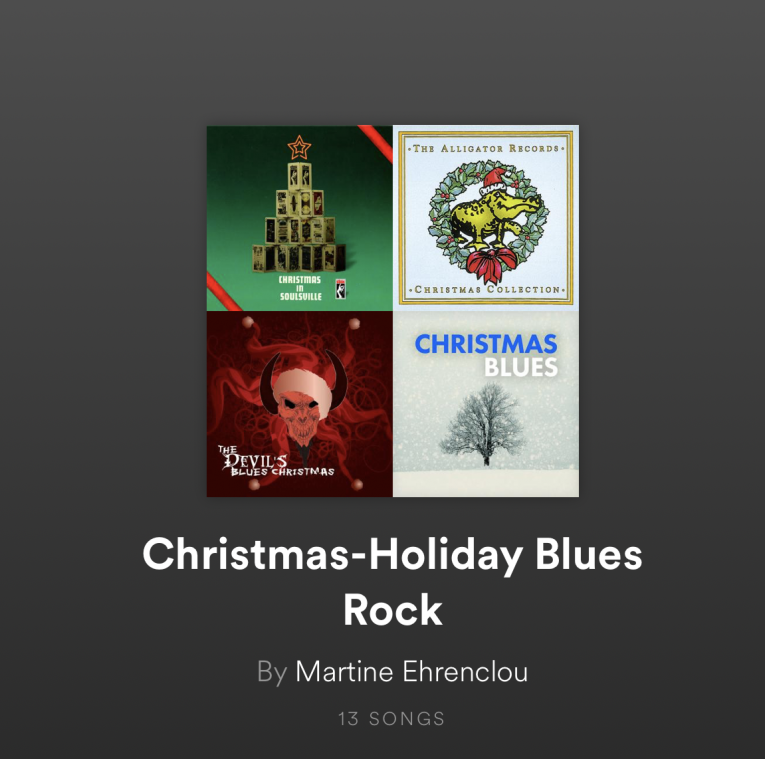Image resolution: width=765 pixels, height=759 pixels.
Task: Click the 13 SONGS count label
Action: coord(392,719)
